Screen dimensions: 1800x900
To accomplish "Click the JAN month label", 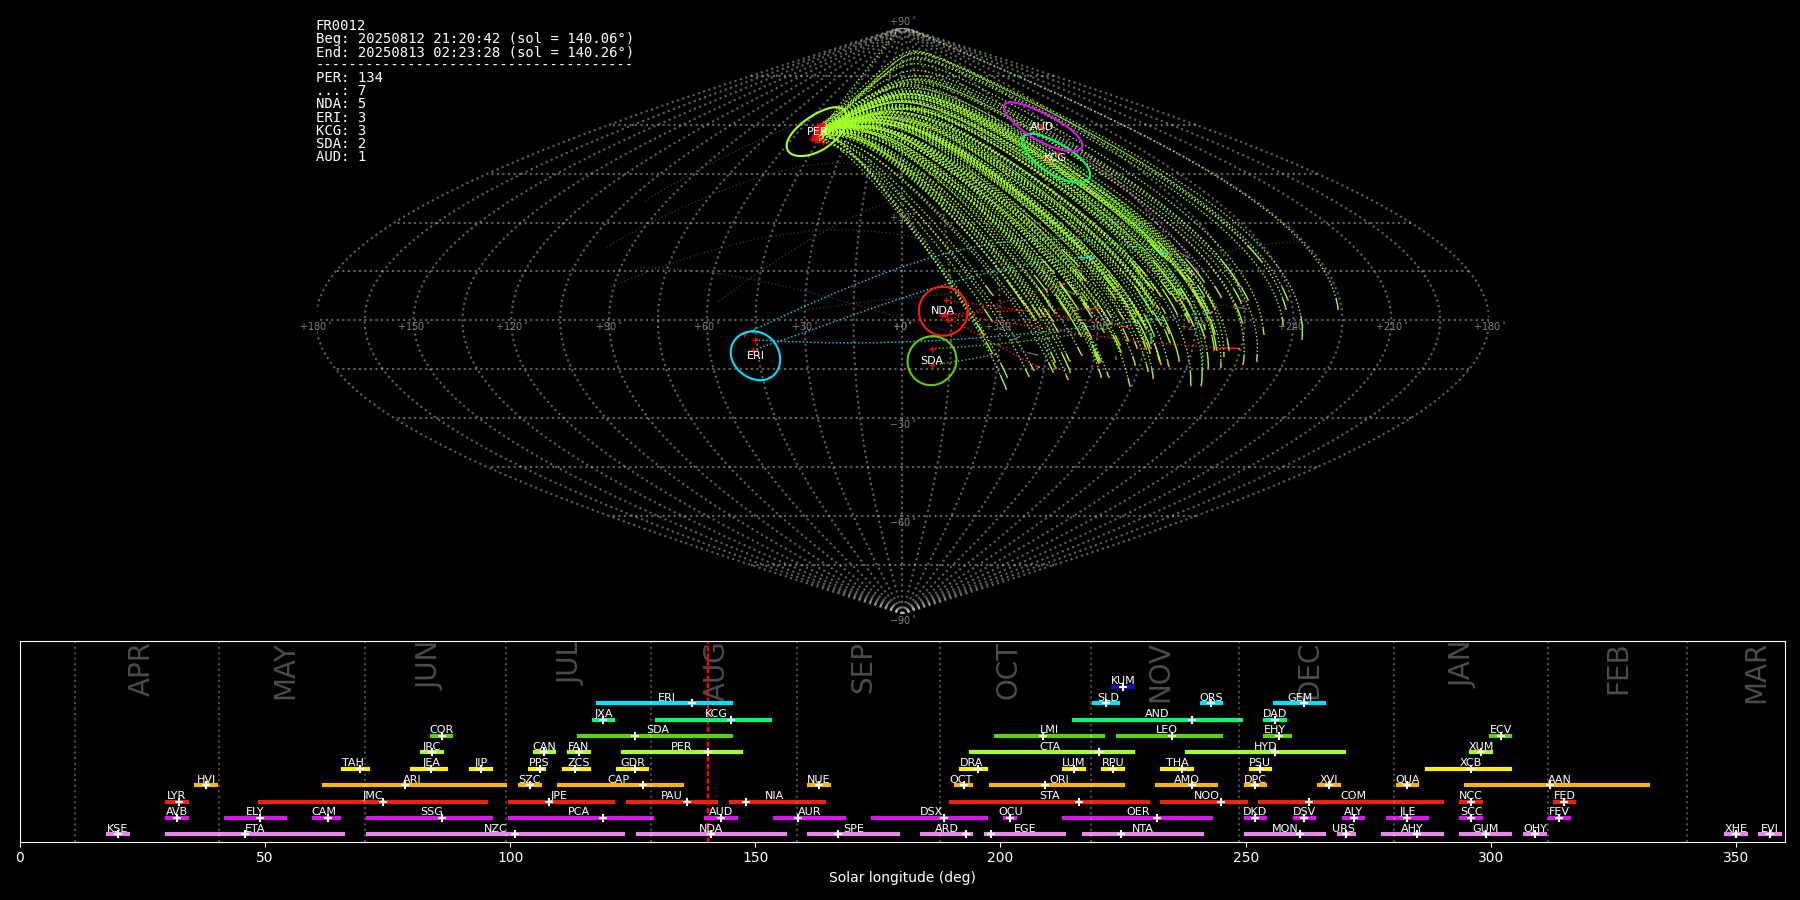I will (x=1460, y=665).
